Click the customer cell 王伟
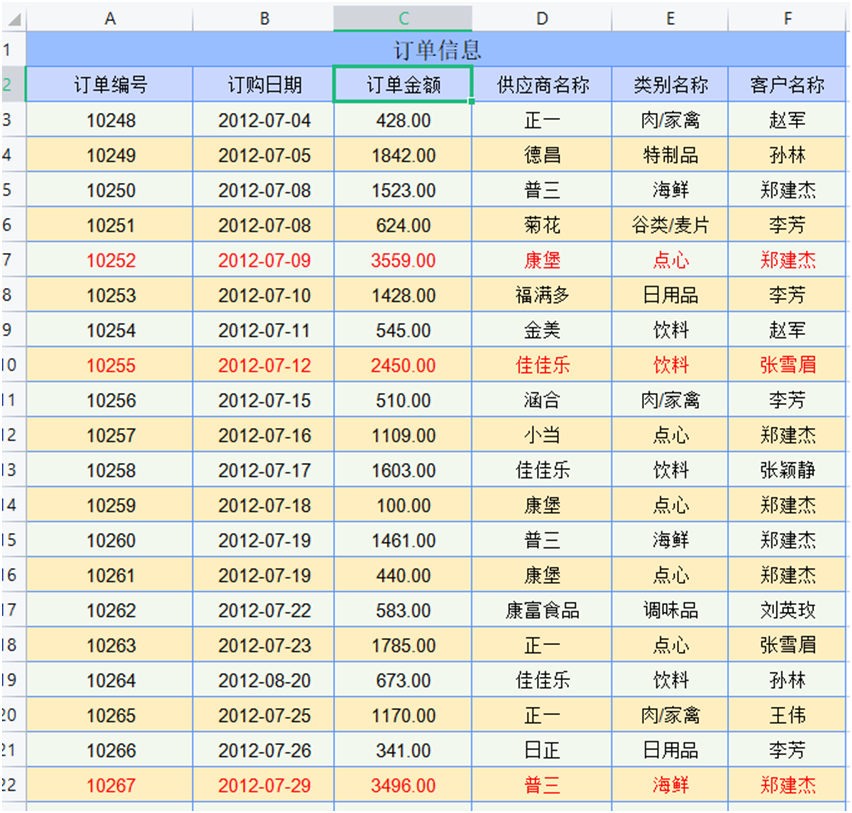 pyautogui.click(x=787, y=715)
